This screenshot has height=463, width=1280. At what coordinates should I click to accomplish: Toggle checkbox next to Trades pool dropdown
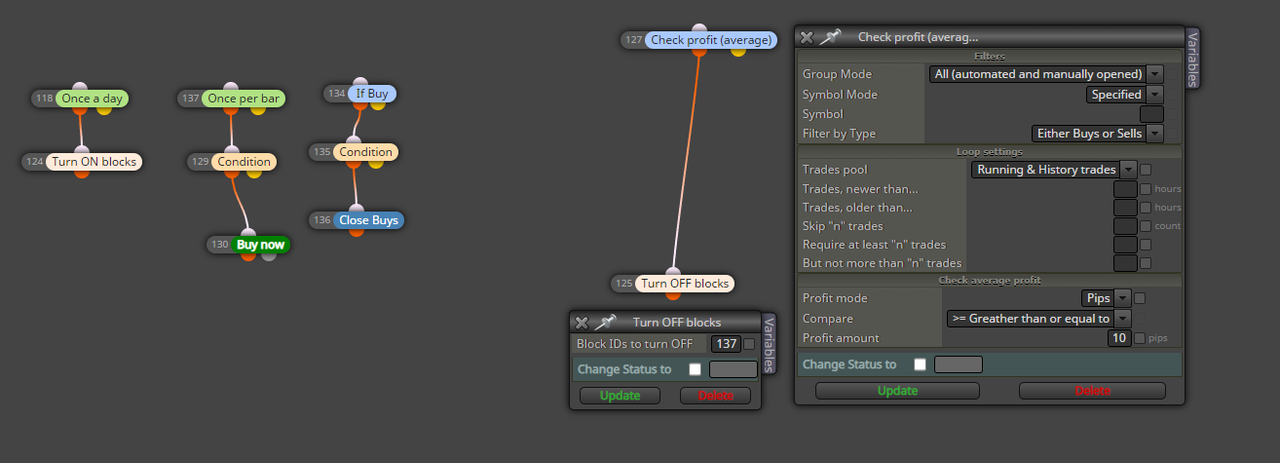coord(1146,170)
